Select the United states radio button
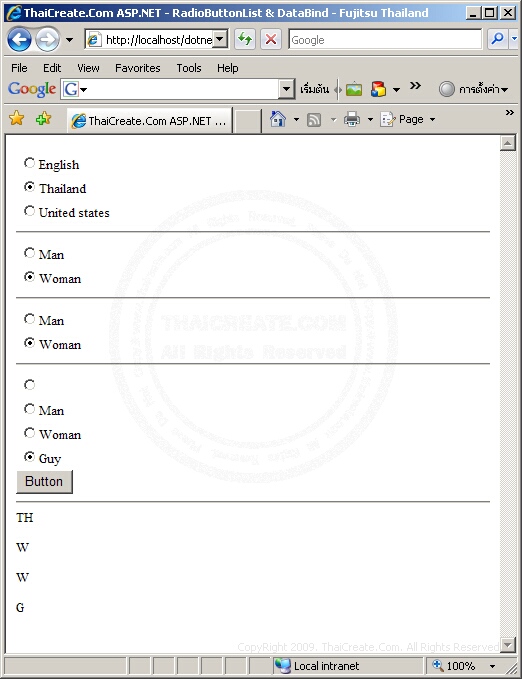The image size is (522, 679). (29, 211)
